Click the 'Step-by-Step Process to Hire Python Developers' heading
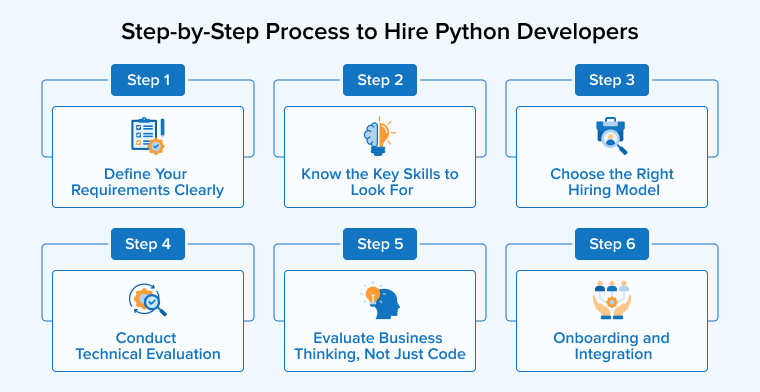 [380, 32]
